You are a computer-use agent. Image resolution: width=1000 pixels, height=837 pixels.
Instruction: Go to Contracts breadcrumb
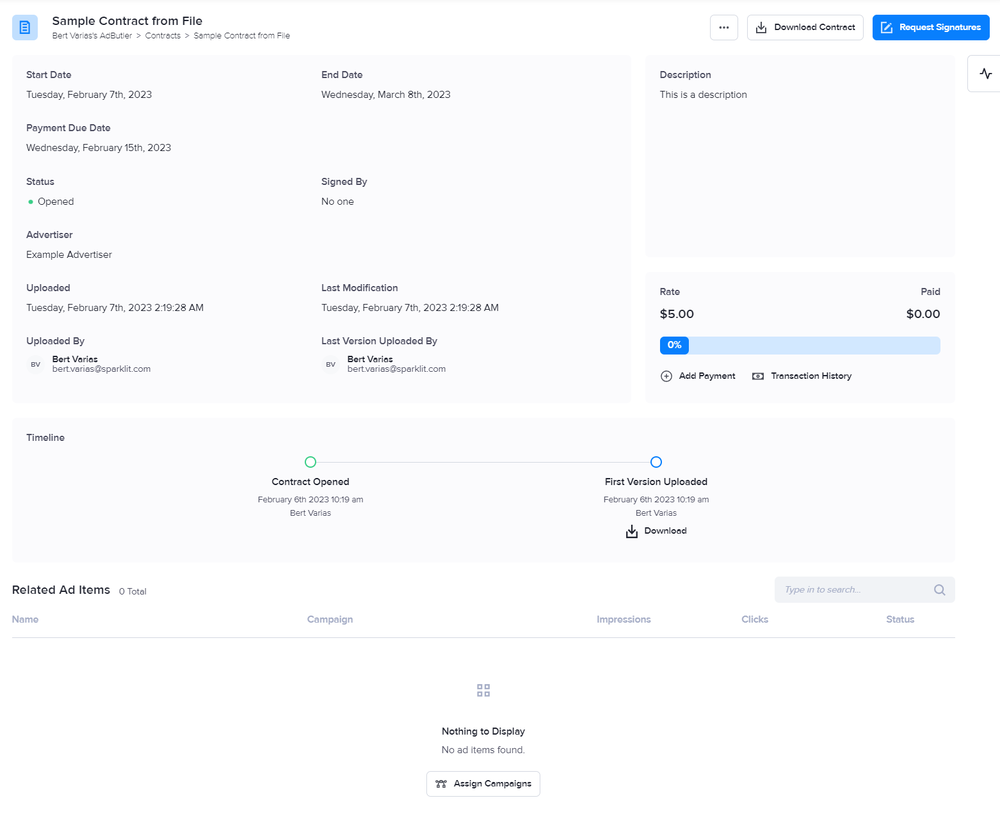pyautogui.click(x=163, y=36)
